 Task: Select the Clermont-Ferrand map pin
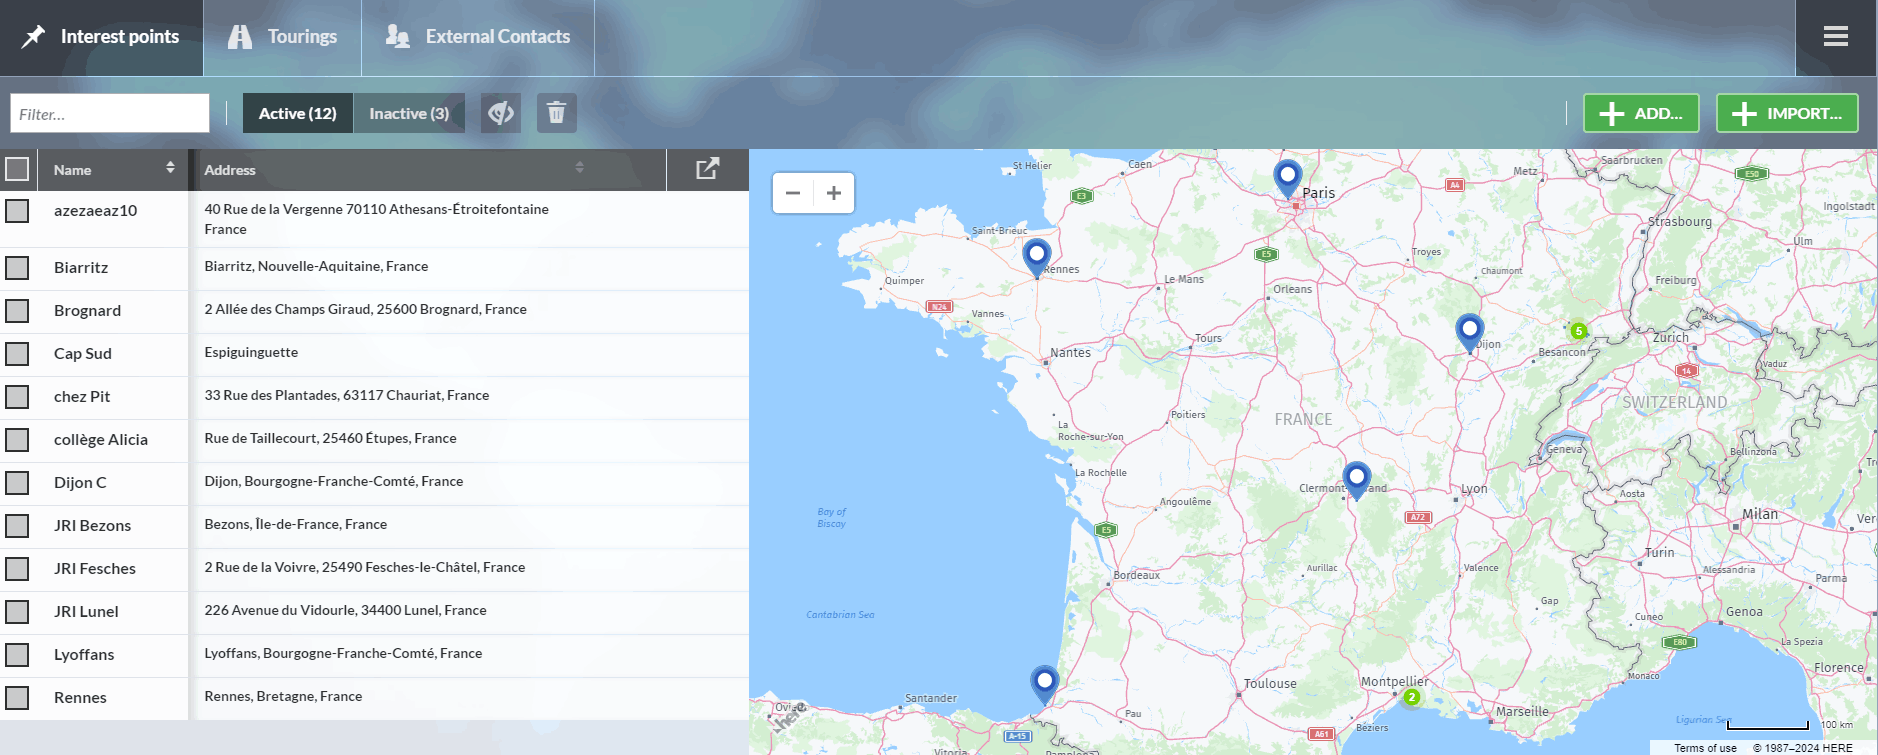click(1356, 478)
